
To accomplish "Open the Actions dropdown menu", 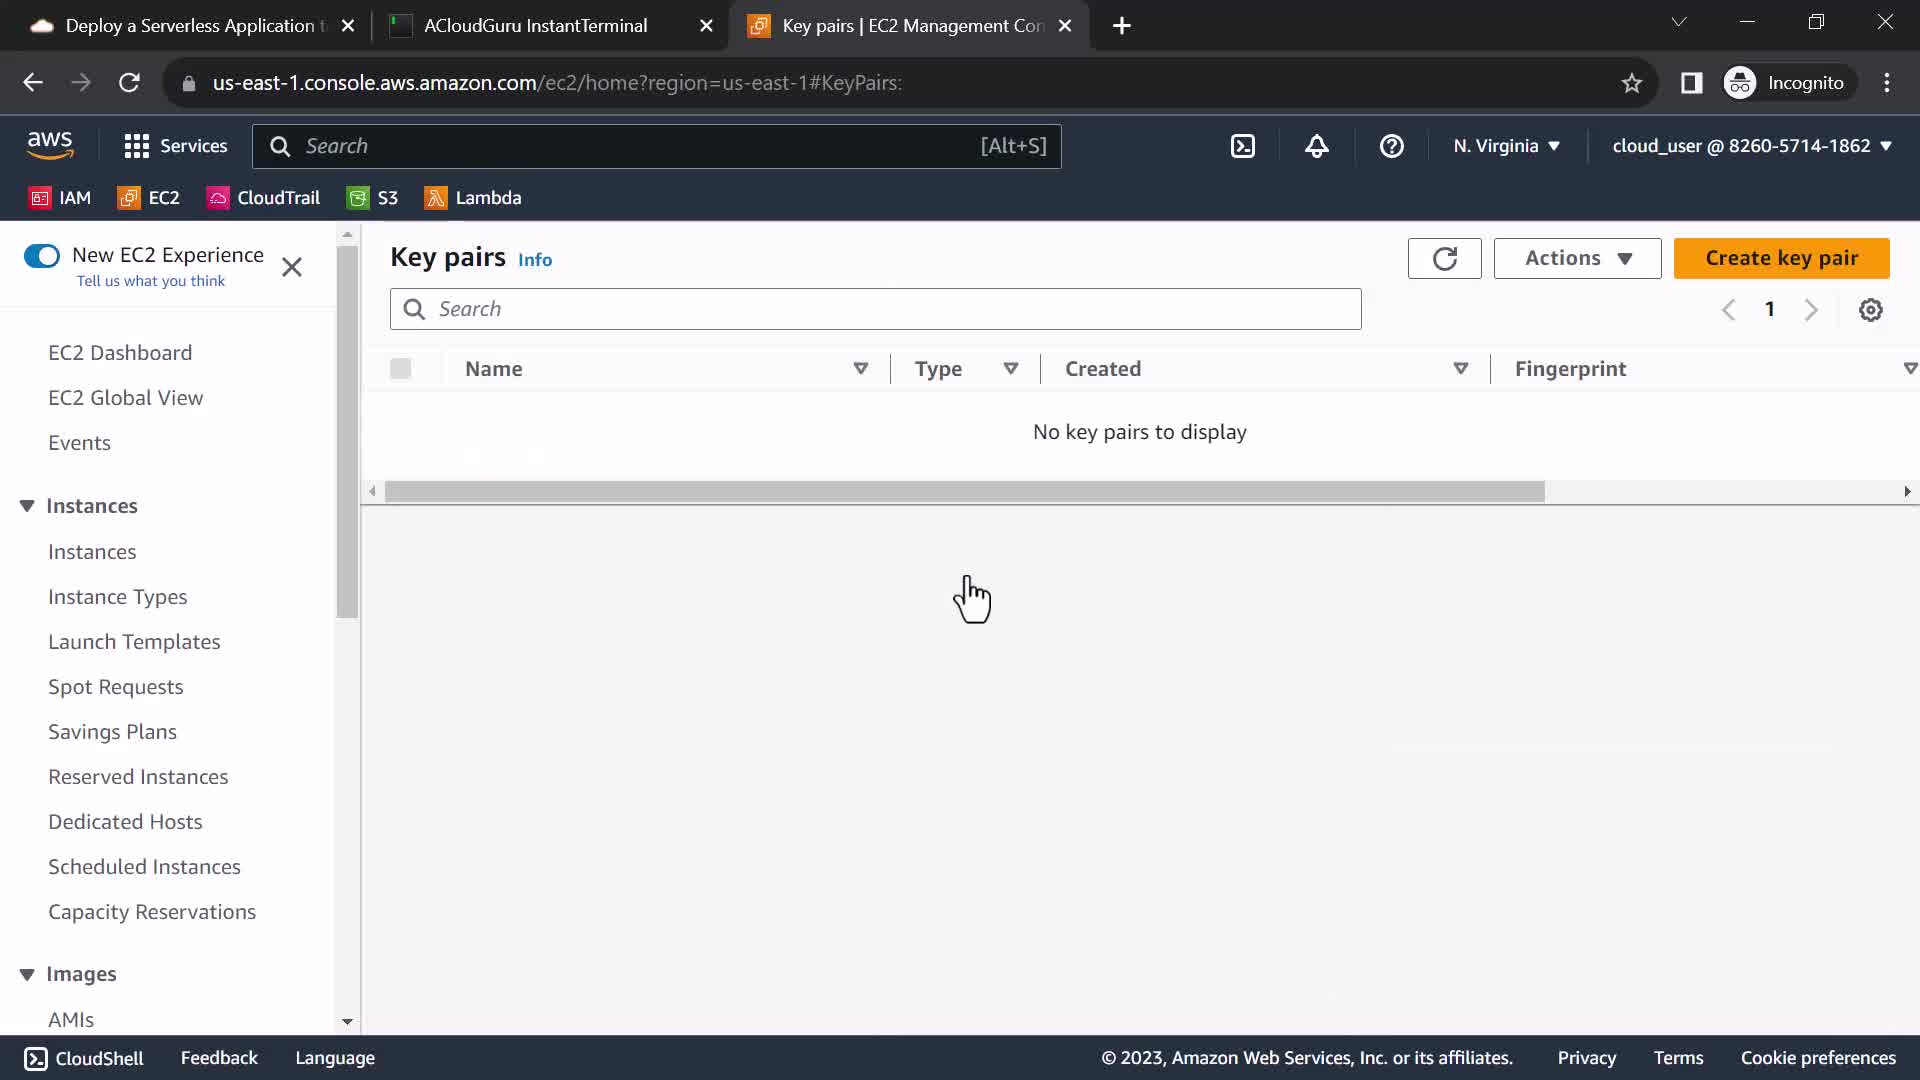I will (x=1577, y=259).
